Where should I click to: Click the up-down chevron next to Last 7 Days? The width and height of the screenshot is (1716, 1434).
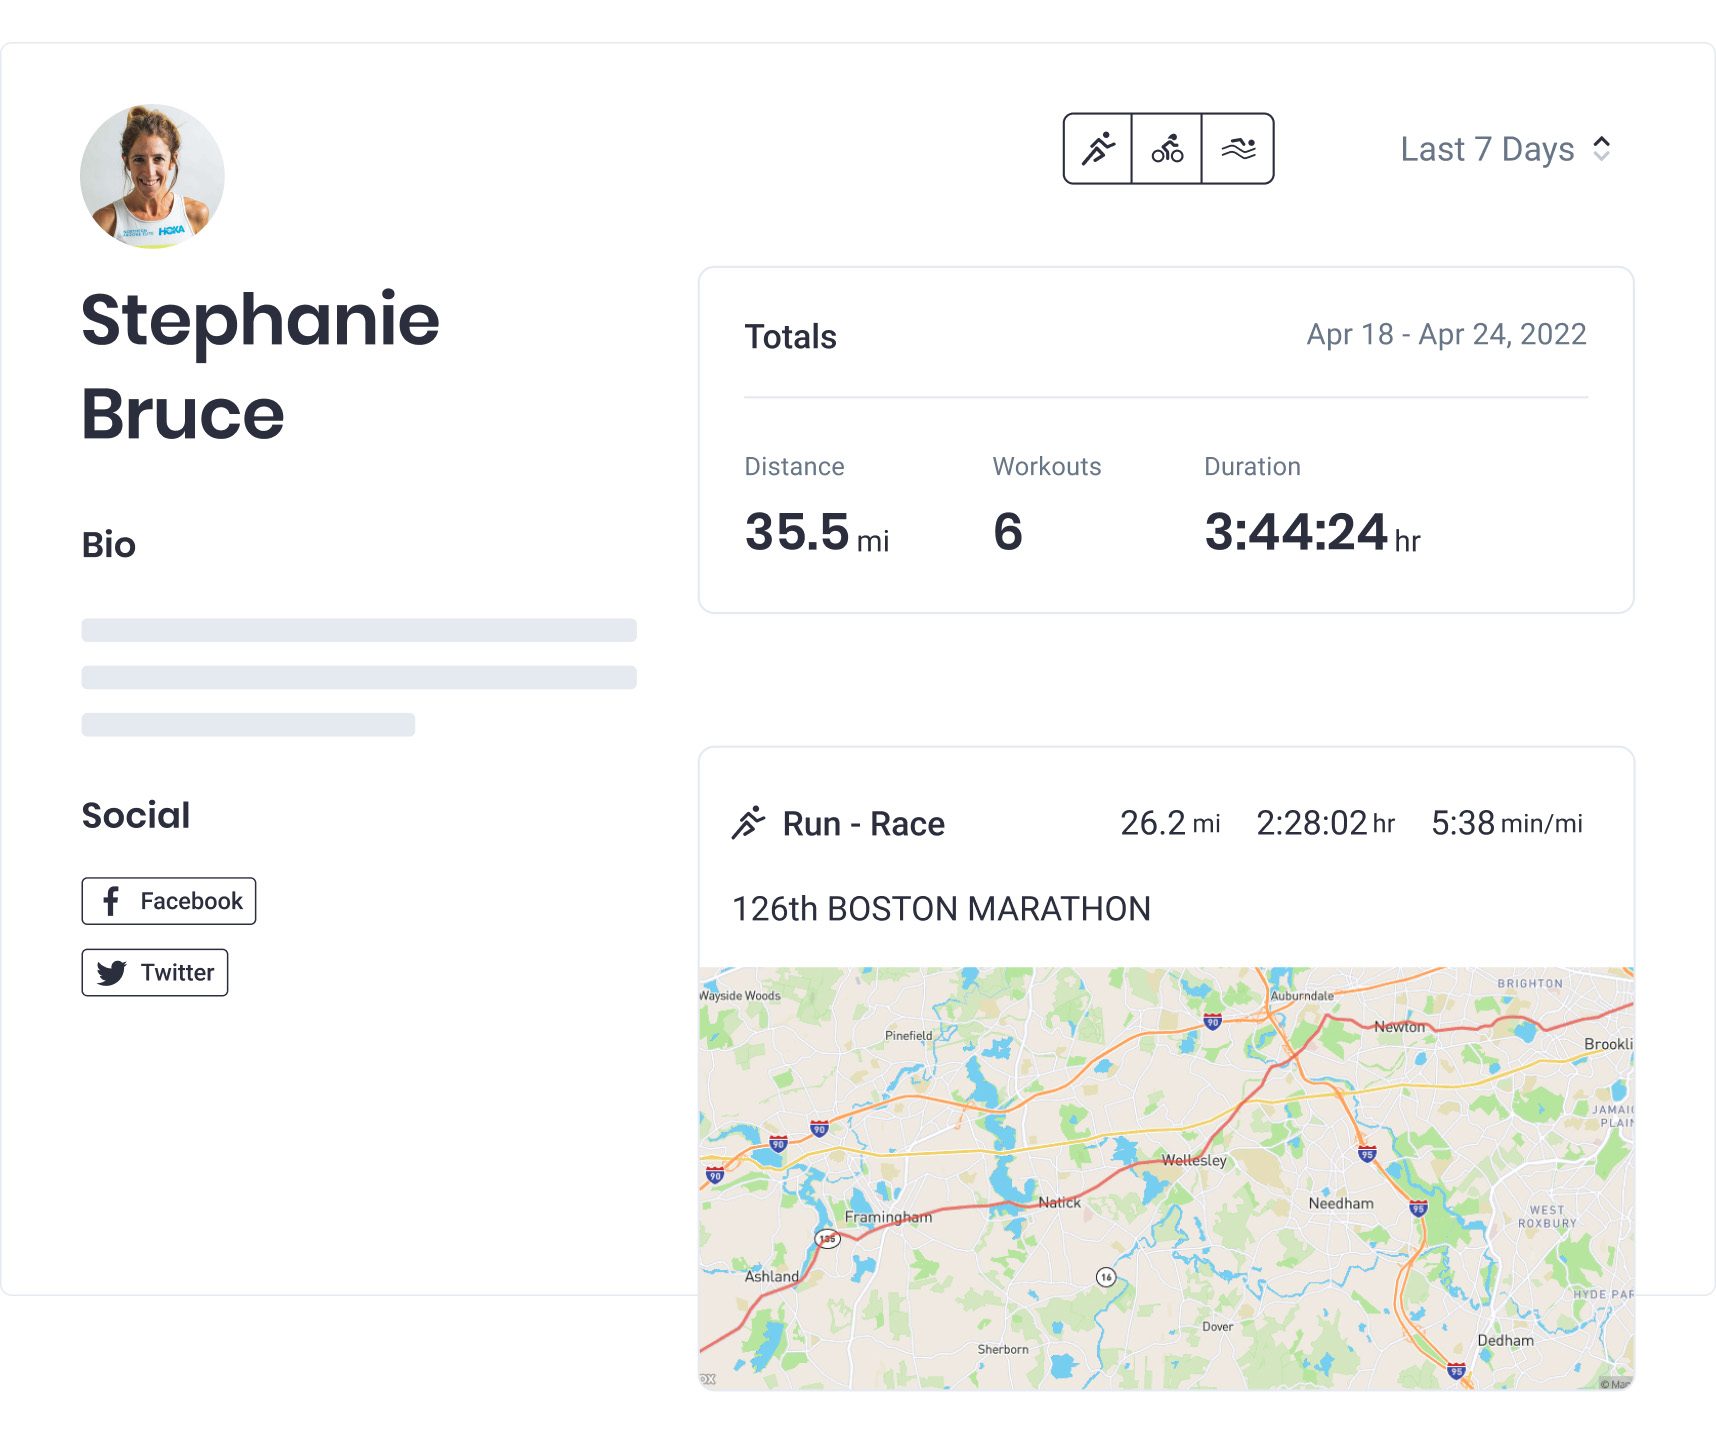click(x=1602, y=149)
